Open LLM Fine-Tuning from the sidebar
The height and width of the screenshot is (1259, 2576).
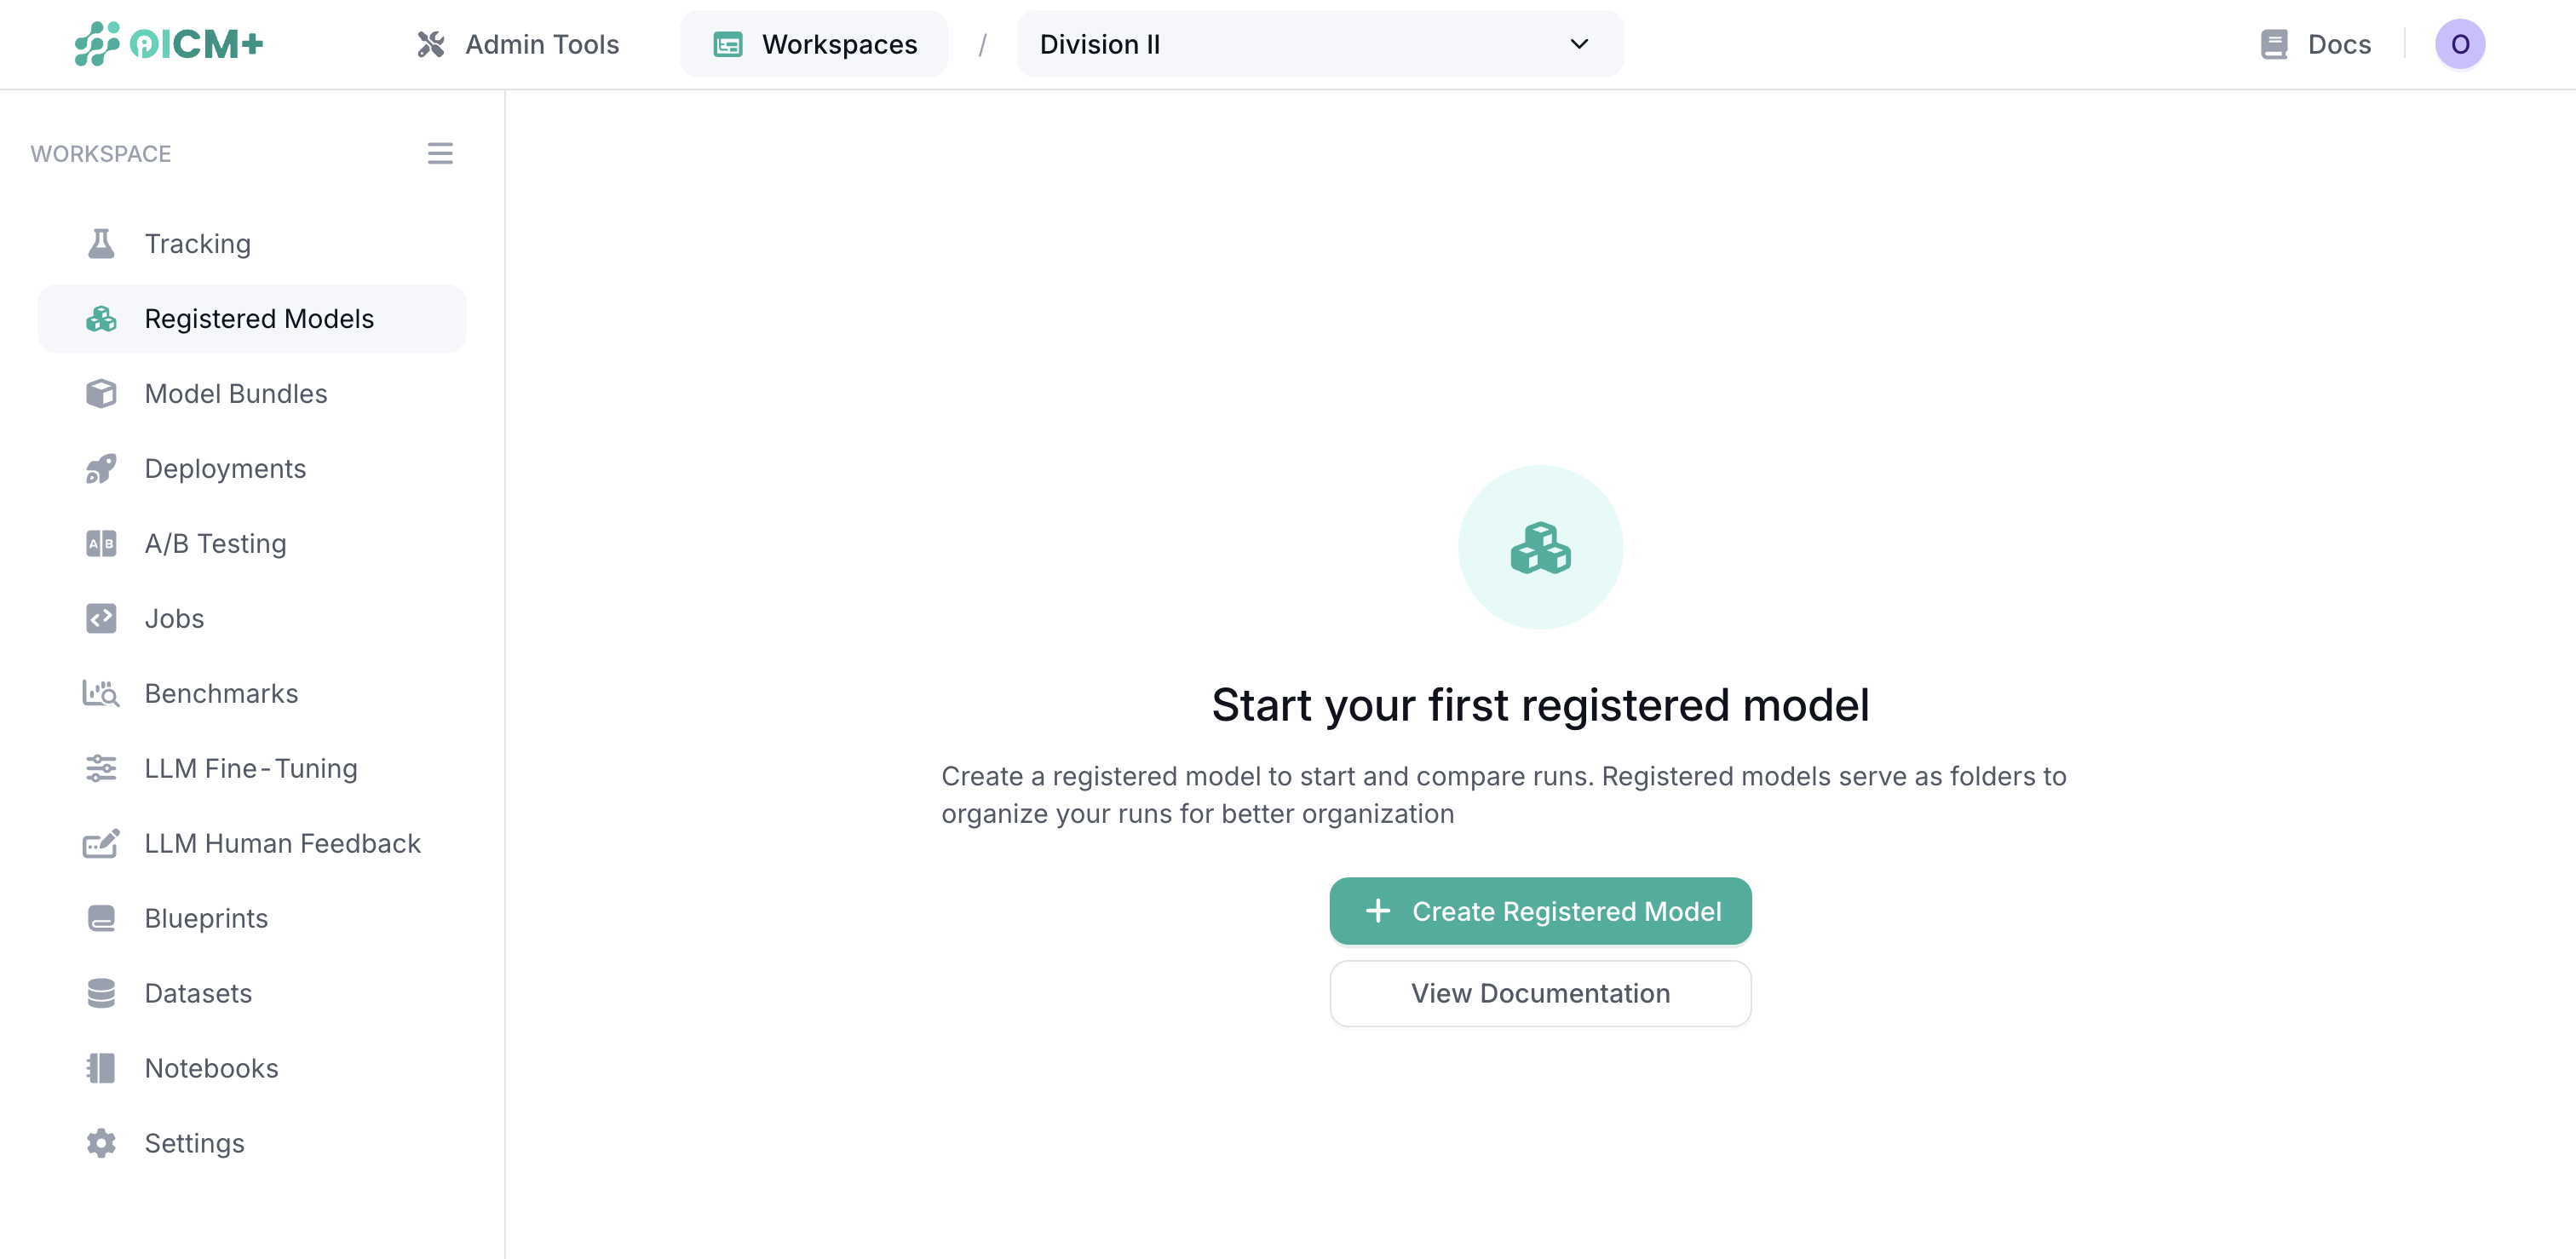(x=250, y=768)
